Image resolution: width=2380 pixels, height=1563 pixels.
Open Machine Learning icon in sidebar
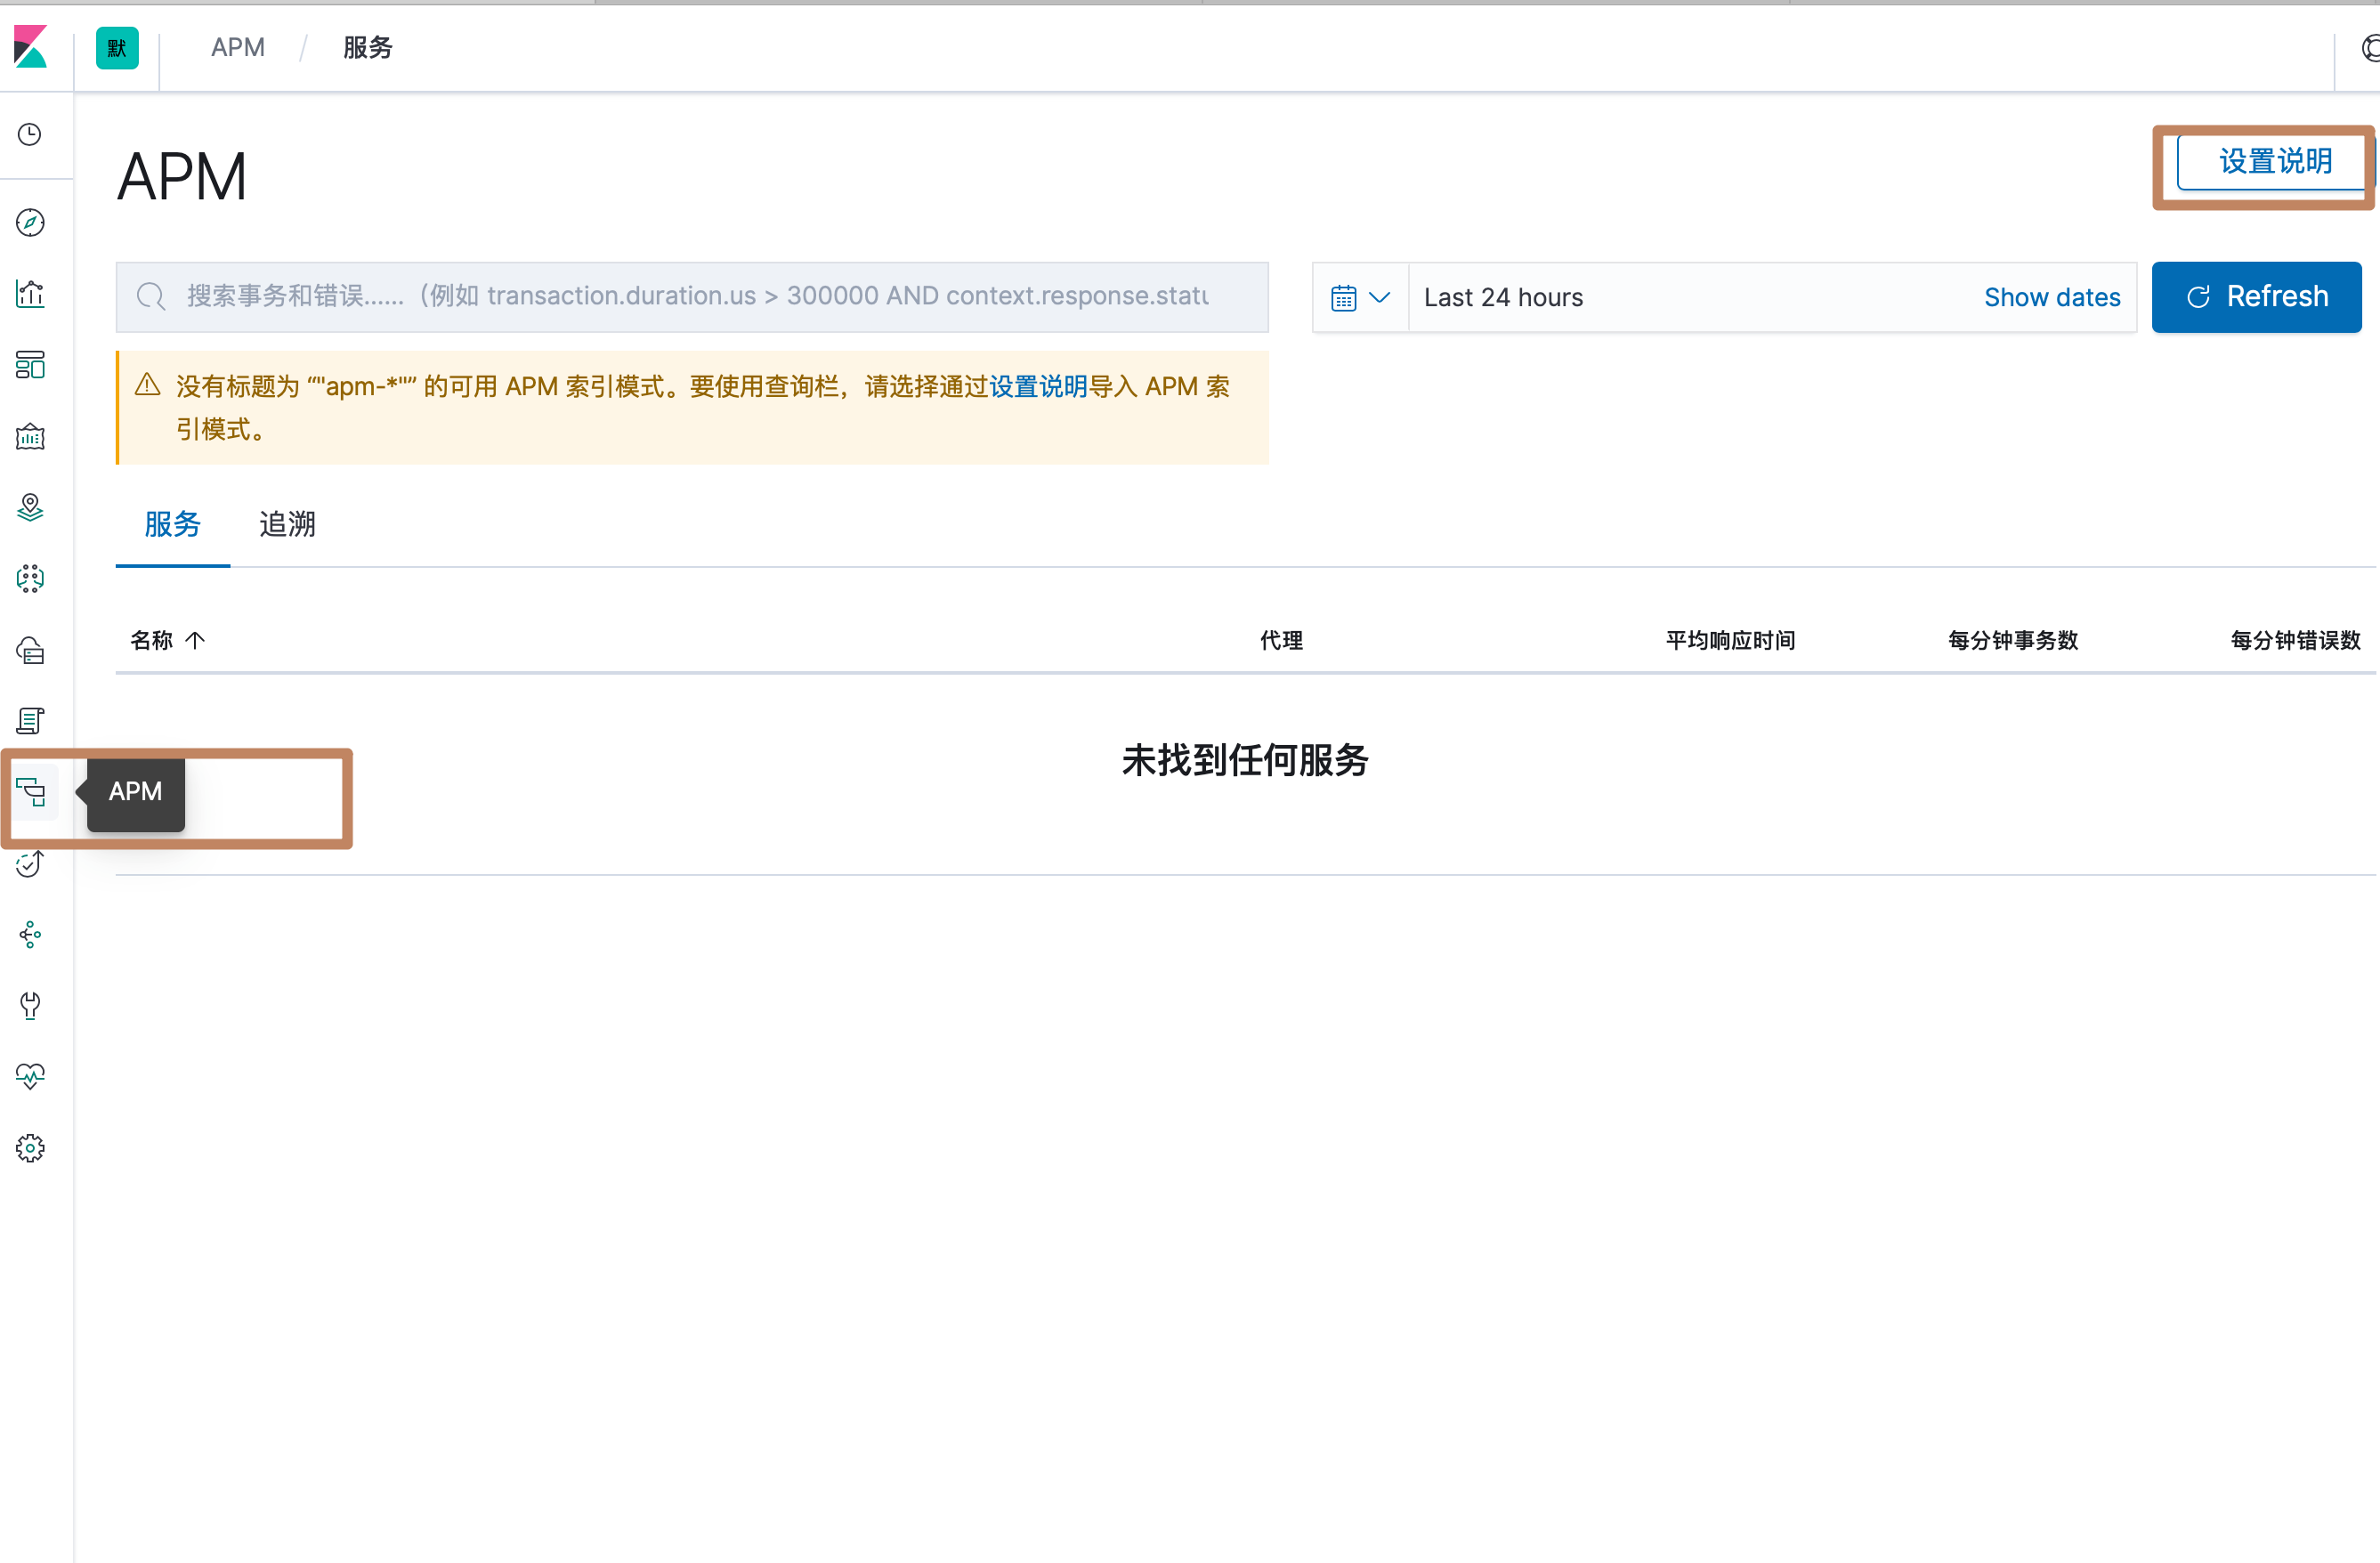coord(30,579)
